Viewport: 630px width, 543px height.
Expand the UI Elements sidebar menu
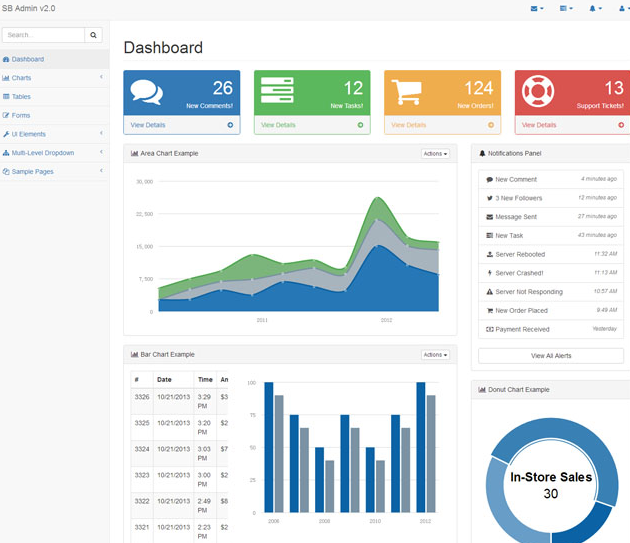coord(54,134)
